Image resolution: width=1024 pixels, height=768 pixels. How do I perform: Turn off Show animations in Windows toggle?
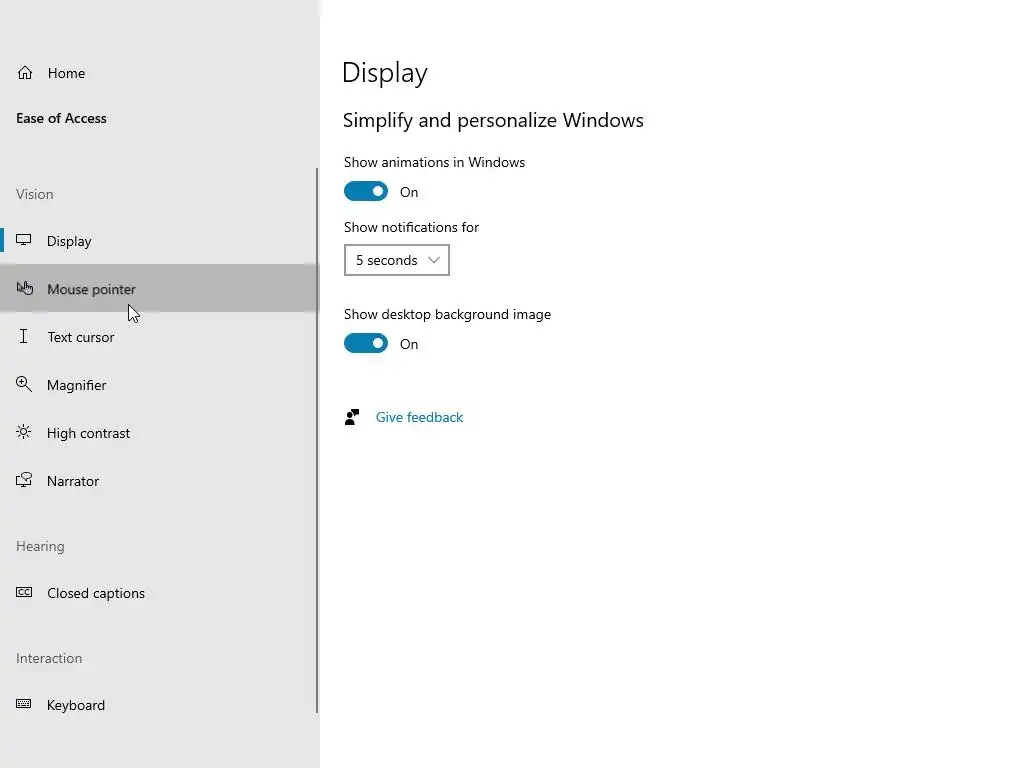pyautogui.click(x=366, y=191)
